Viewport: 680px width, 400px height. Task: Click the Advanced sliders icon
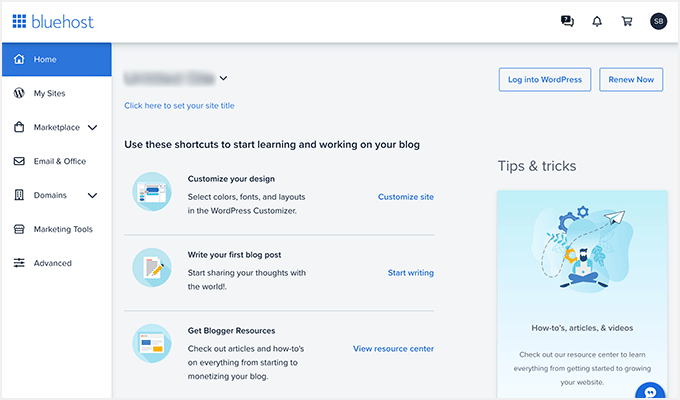pos(19,263)
